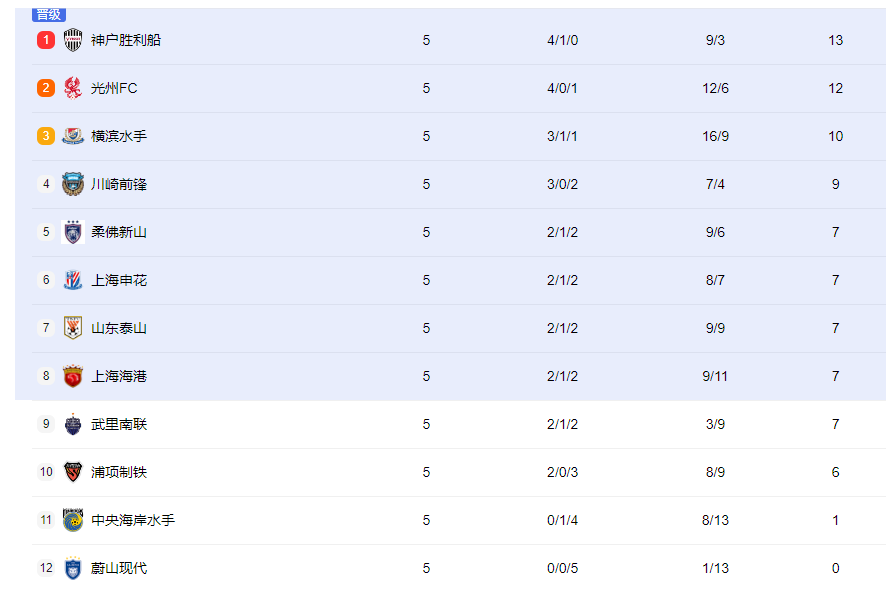Viewport: 886px width, 590px height.
Task: Open the 蔚山现代 team name link
Action: pyautogui.click(x=119, y=568)
